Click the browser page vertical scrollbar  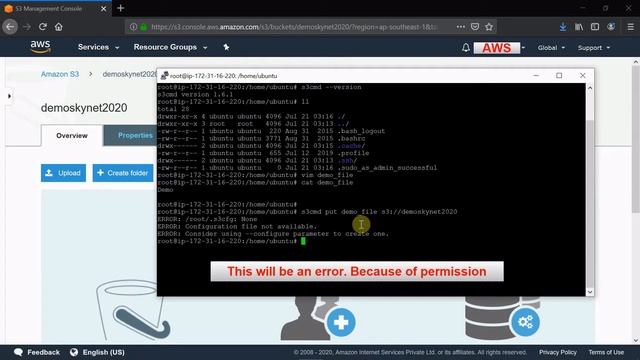click(x=636, y=139)
